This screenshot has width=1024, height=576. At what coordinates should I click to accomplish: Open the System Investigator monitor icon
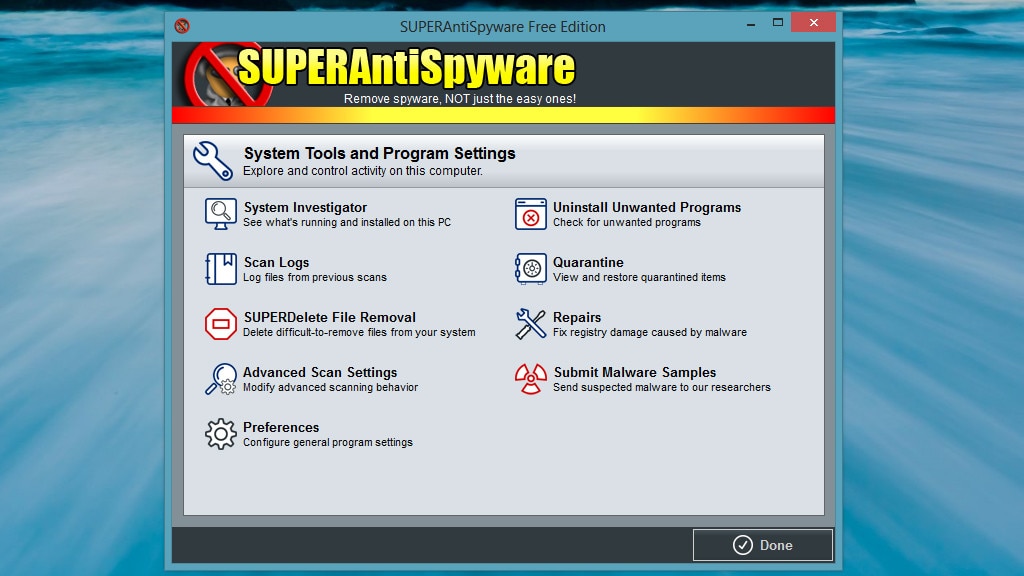point(221,214)
